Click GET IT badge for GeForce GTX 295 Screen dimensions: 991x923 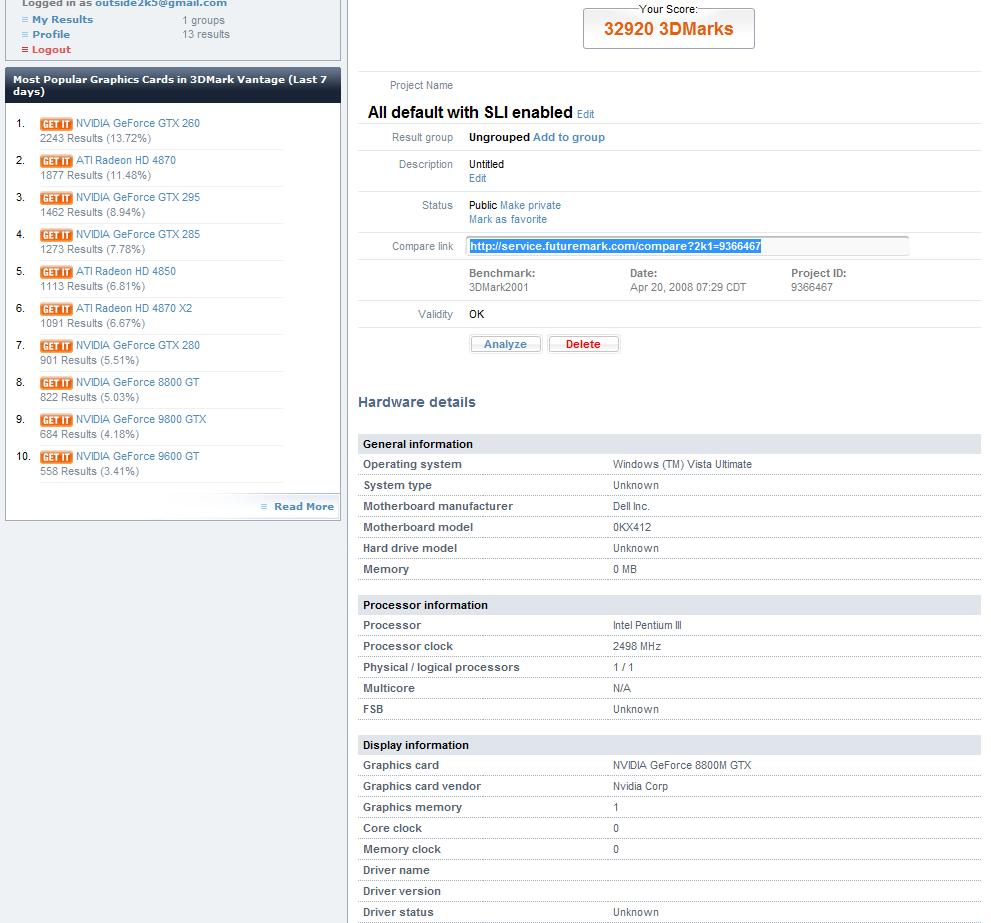click(56, 198)
